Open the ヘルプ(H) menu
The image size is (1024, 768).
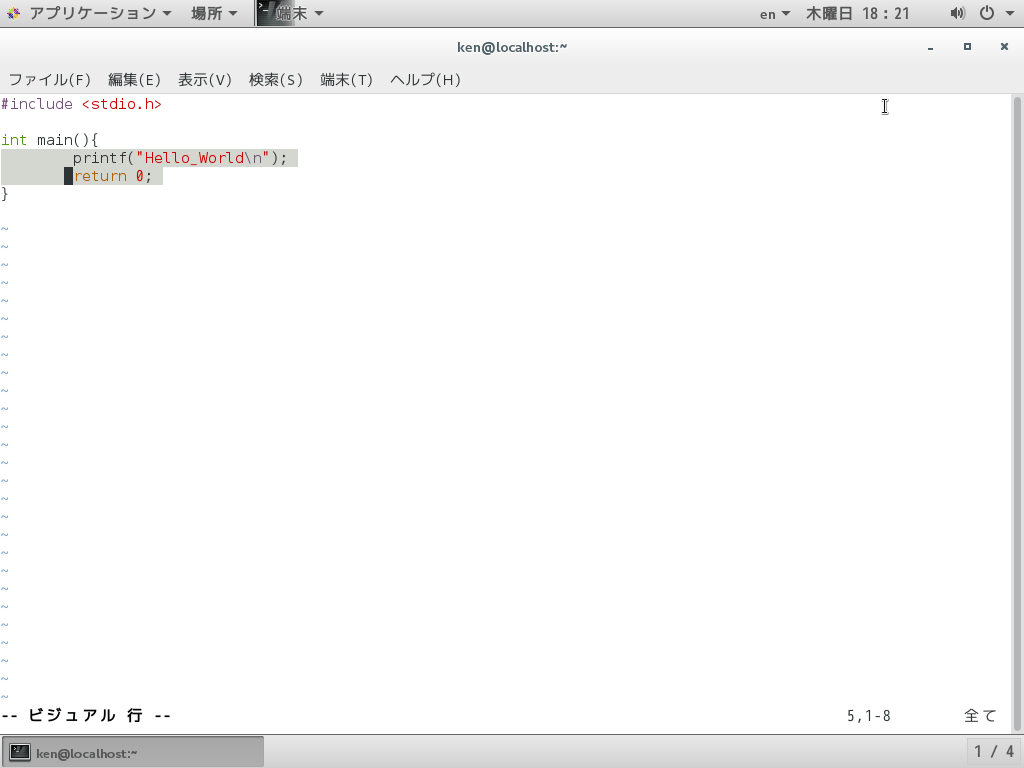click(425, 80)
